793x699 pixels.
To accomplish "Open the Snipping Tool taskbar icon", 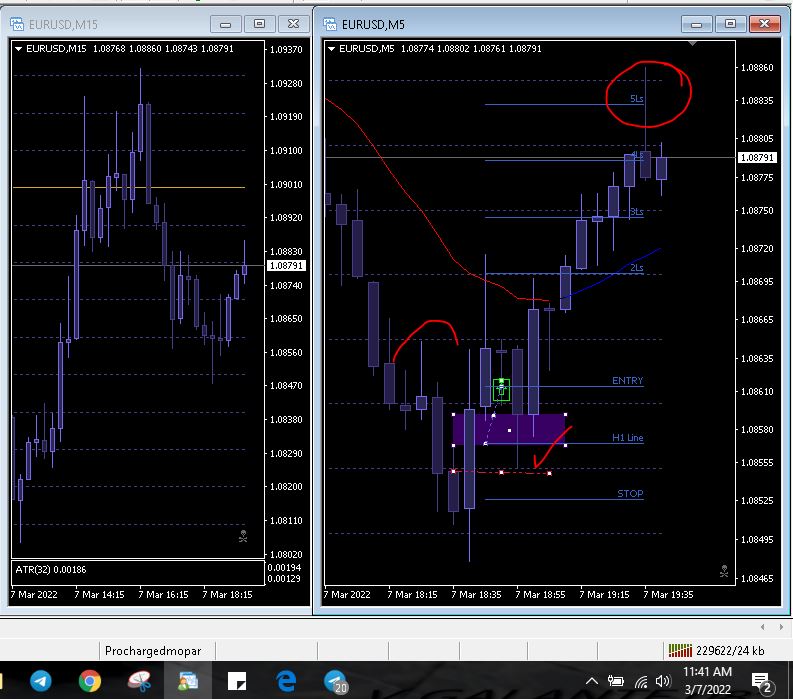I will (139, 681).
